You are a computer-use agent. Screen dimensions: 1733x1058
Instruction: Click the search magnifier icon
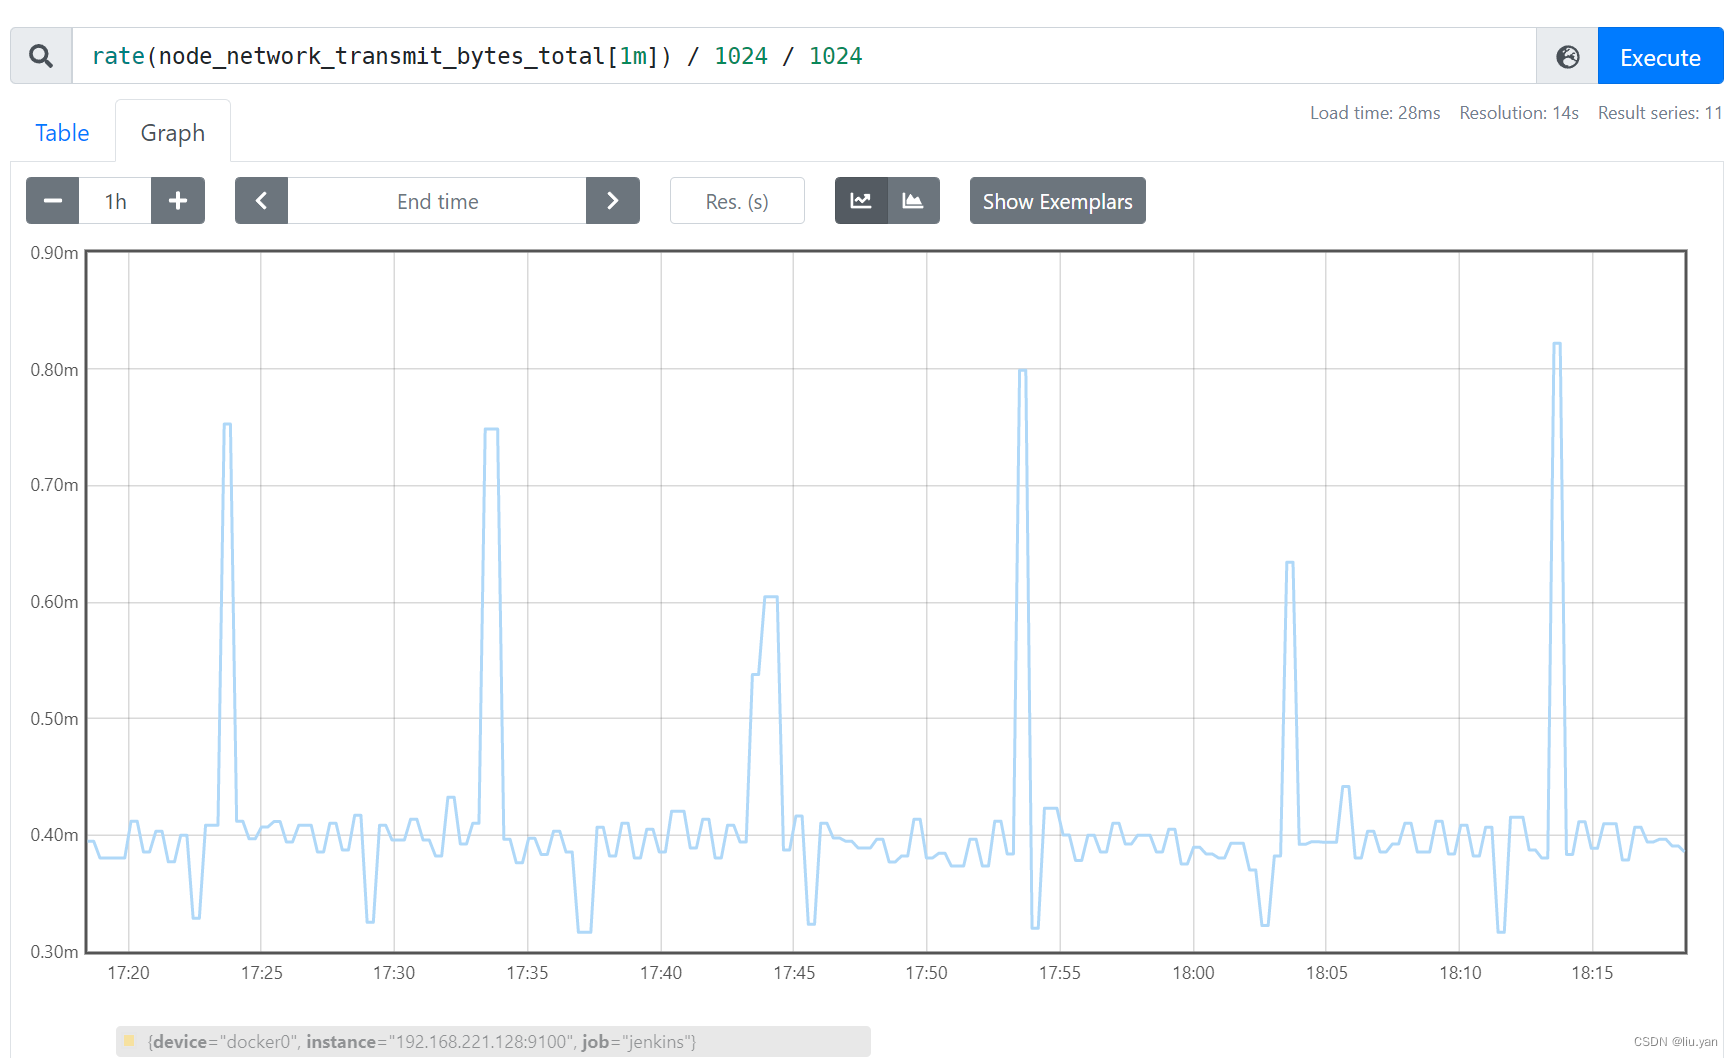[41, 56]
